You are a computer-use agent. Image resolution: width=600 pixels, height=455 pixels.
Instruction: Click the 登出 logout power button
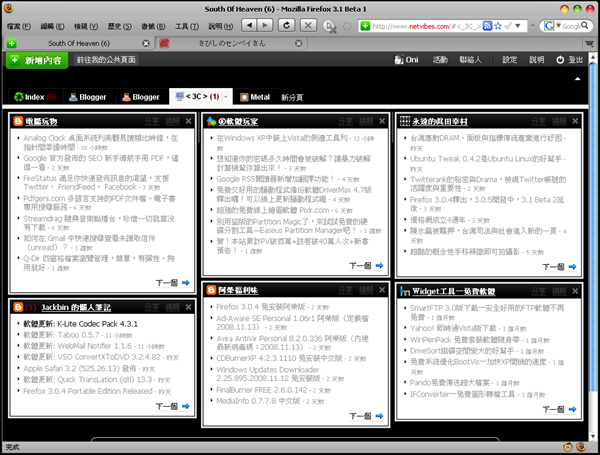tap(569, 60)
